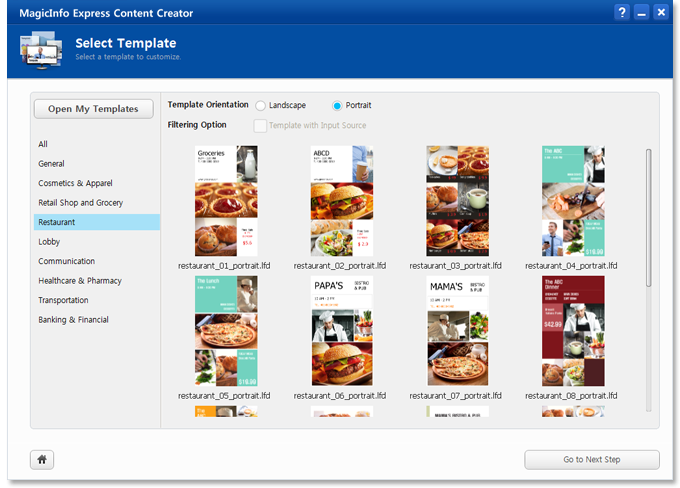
Task: Click the restaurant_08_portrait.lfd file name
Action: tap(571, 396)
